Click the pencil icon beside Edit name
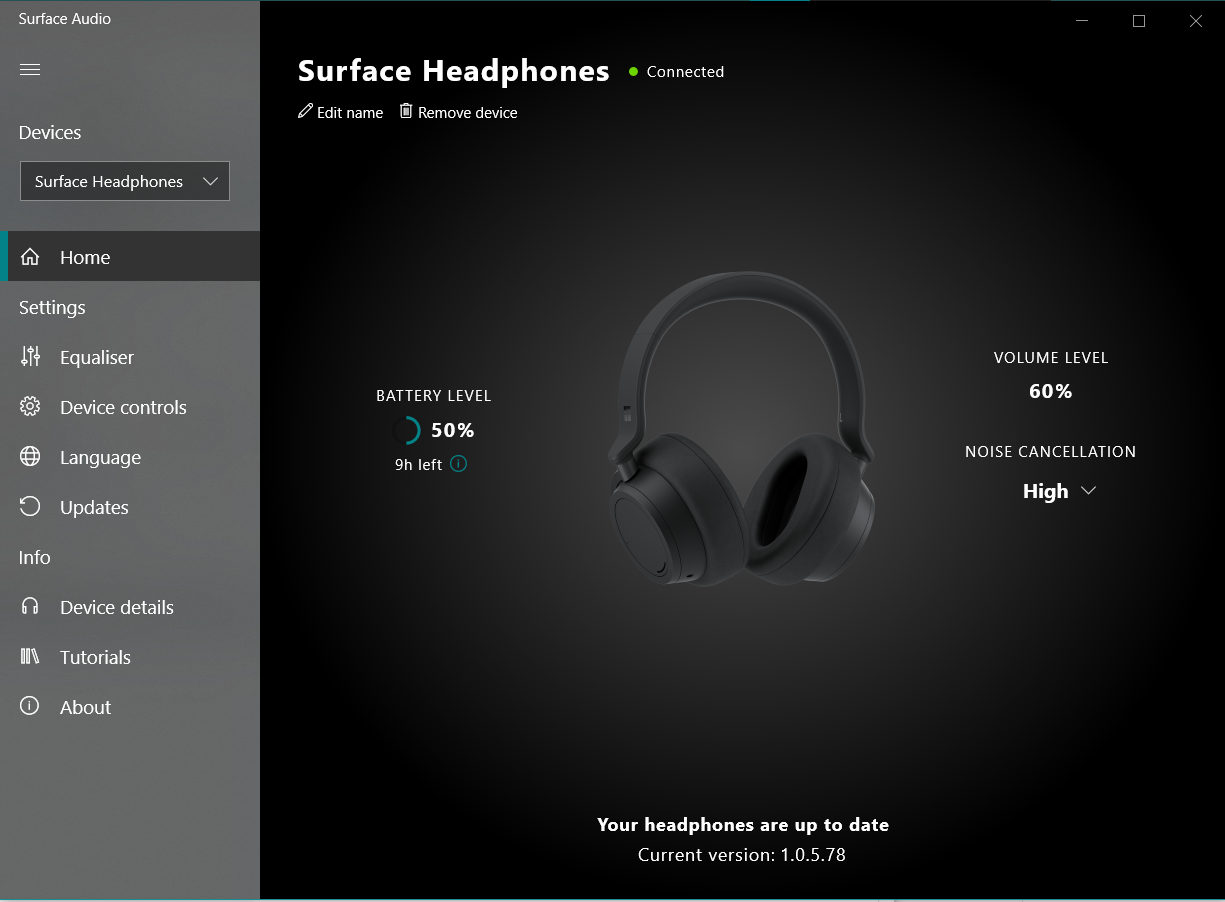 point(305,111)
